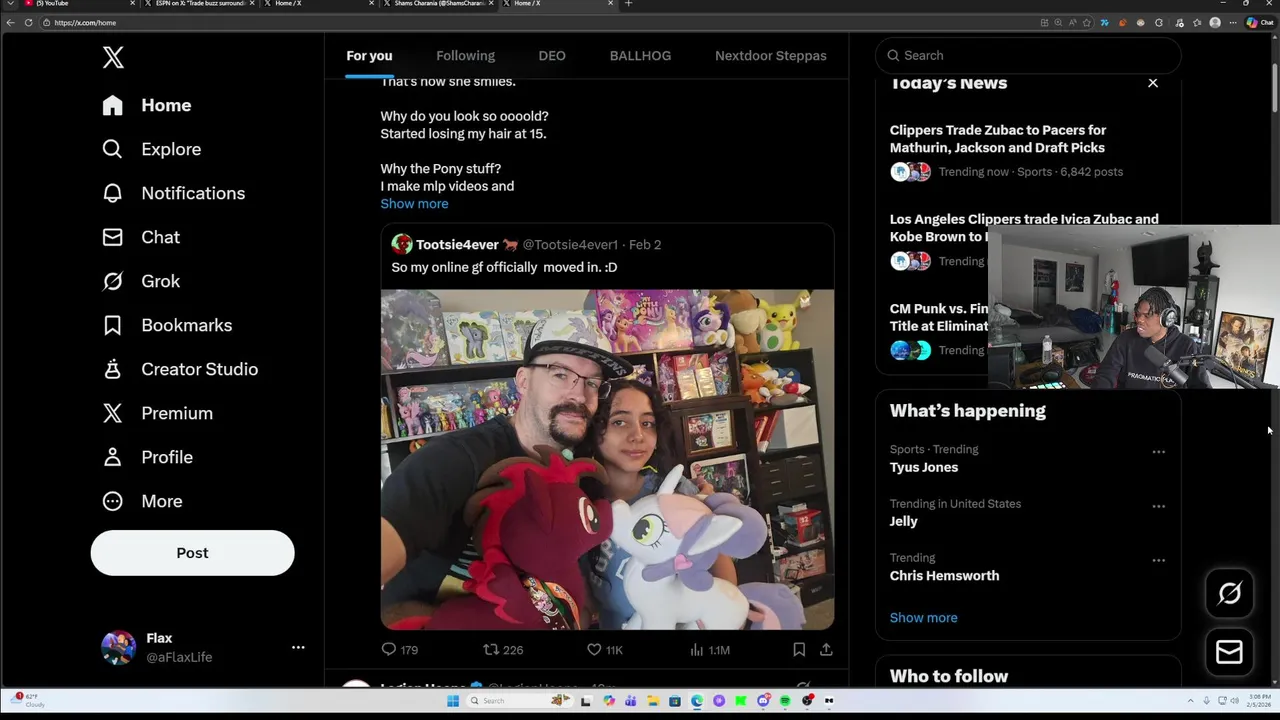Screen dimensions: 1280x720
Task: Reload the page
Action: (x=28, y=22)
